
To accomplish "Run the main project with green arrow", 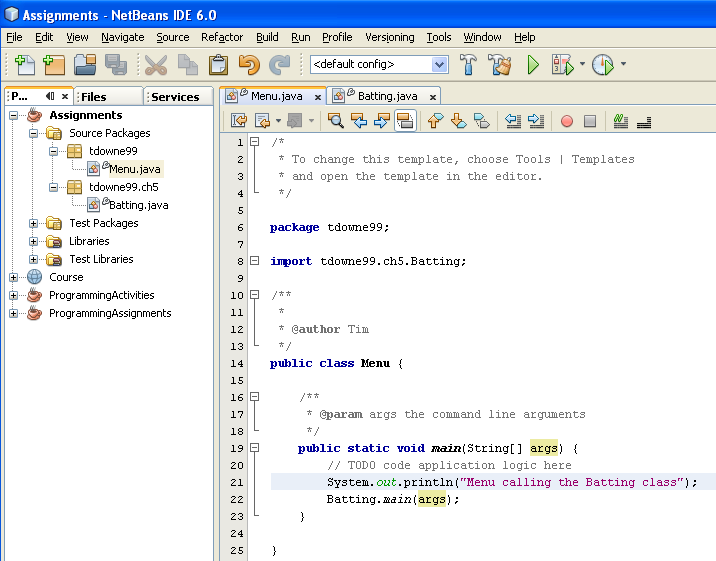I will tap(533, 64).
